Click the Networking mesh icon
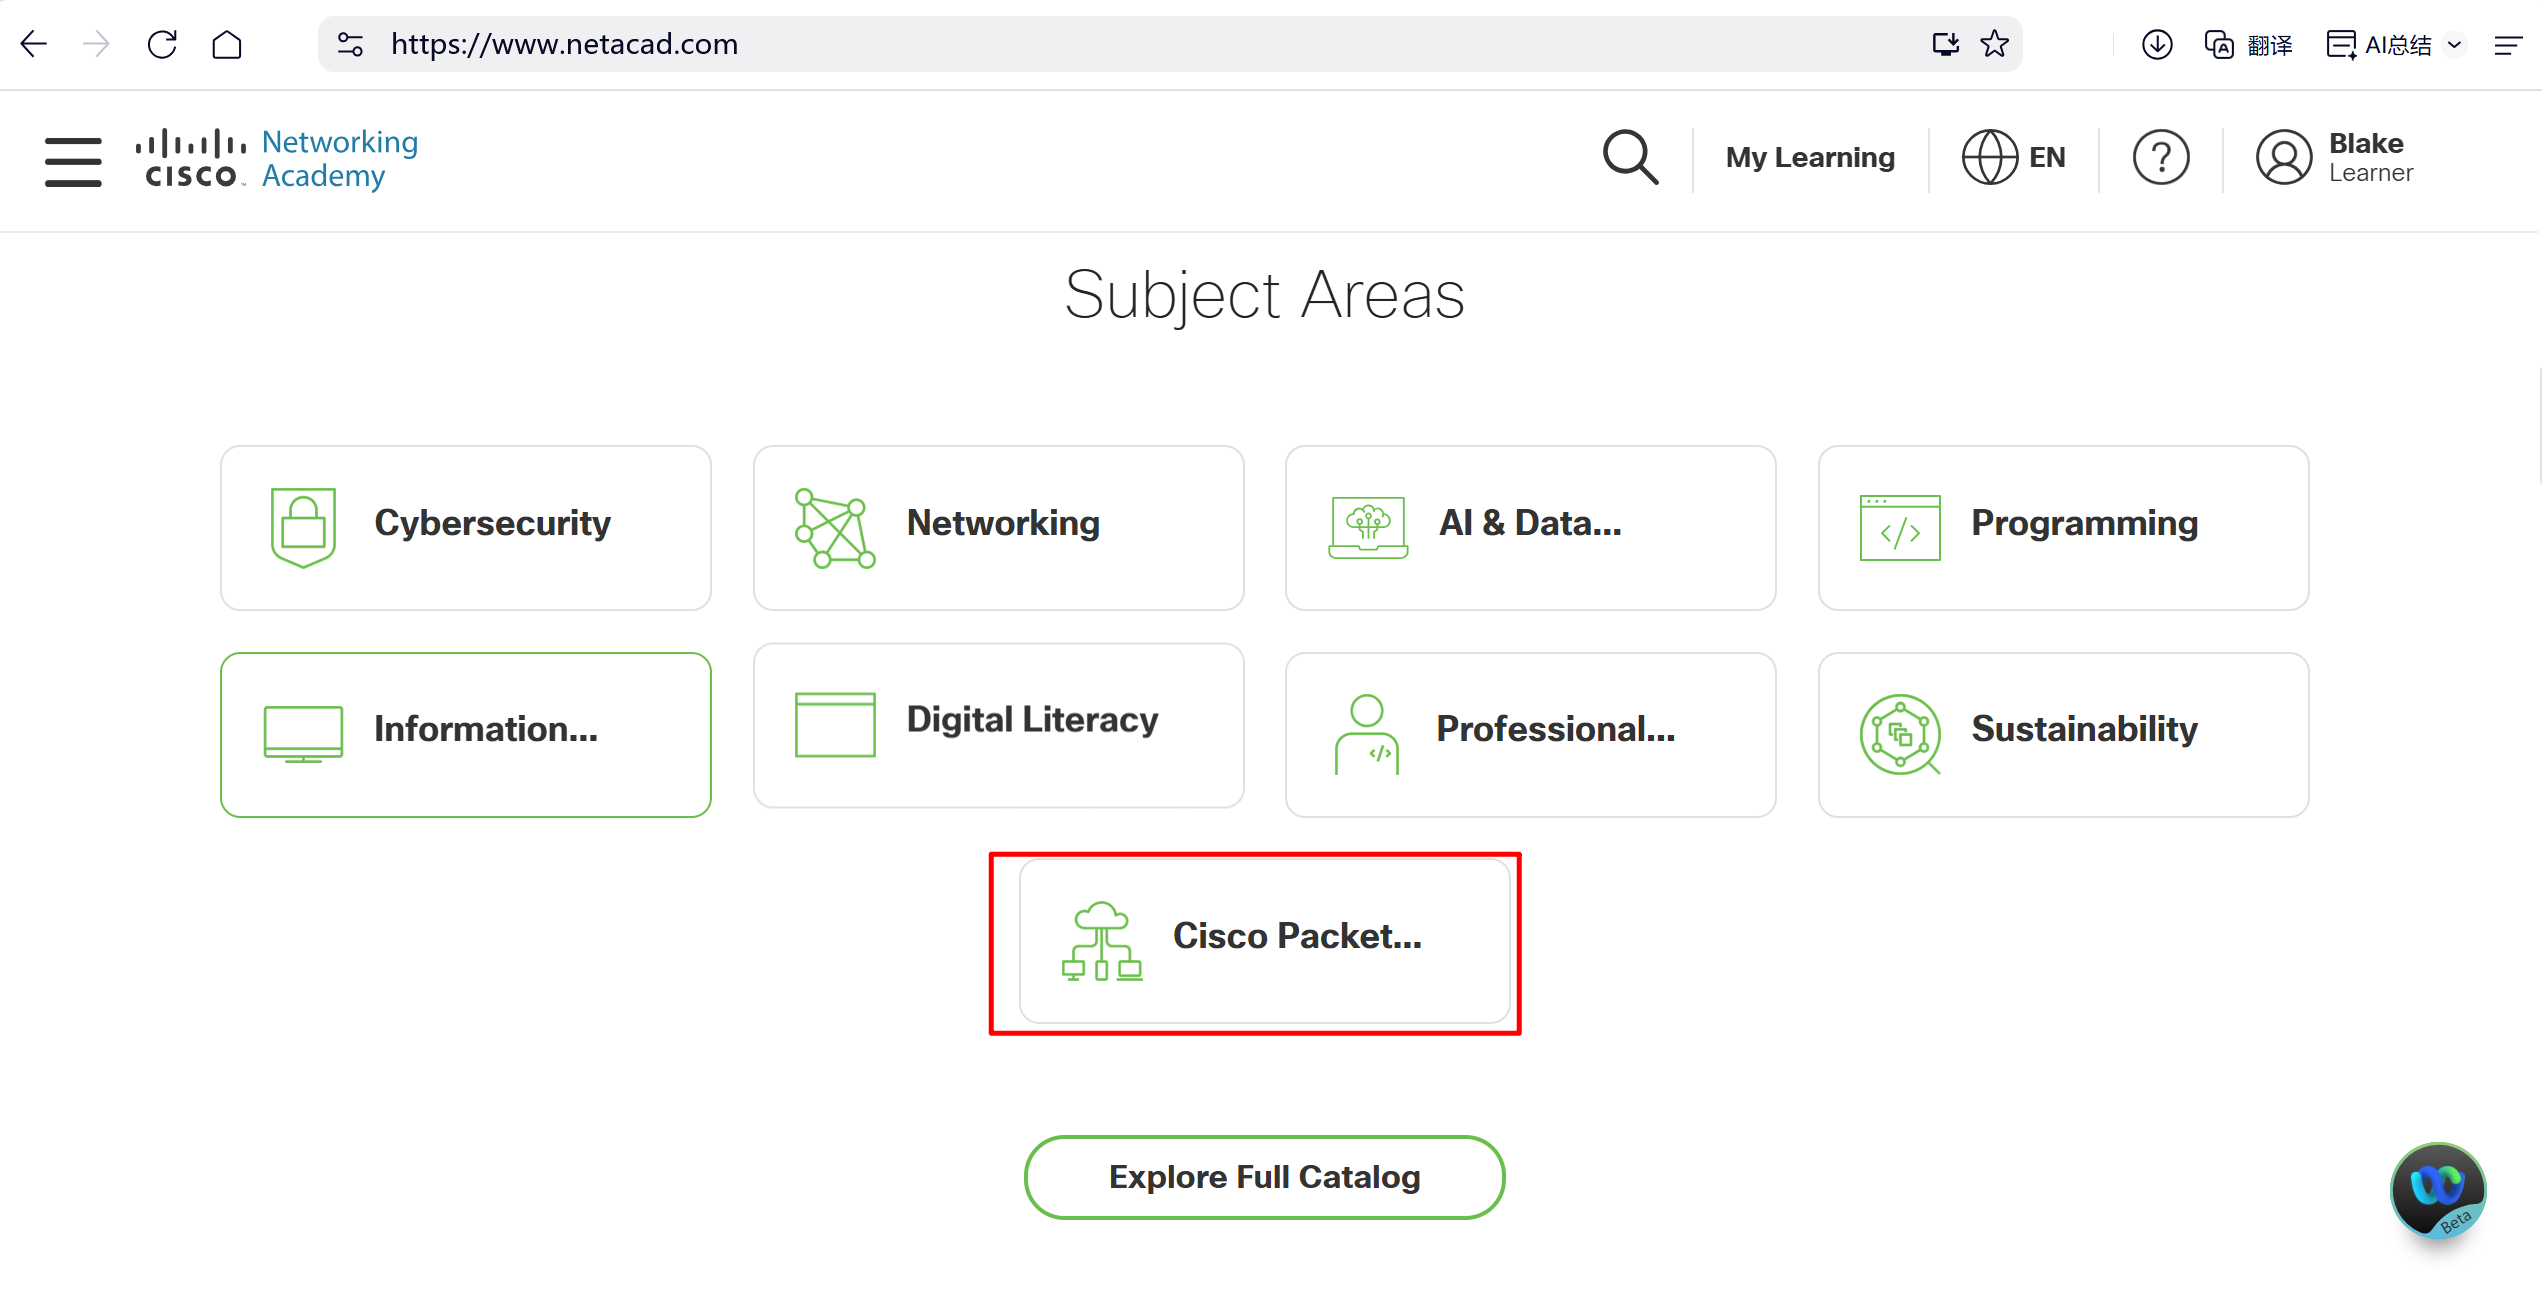This screenshot has height=1291, width=2542. coord(835,528)
